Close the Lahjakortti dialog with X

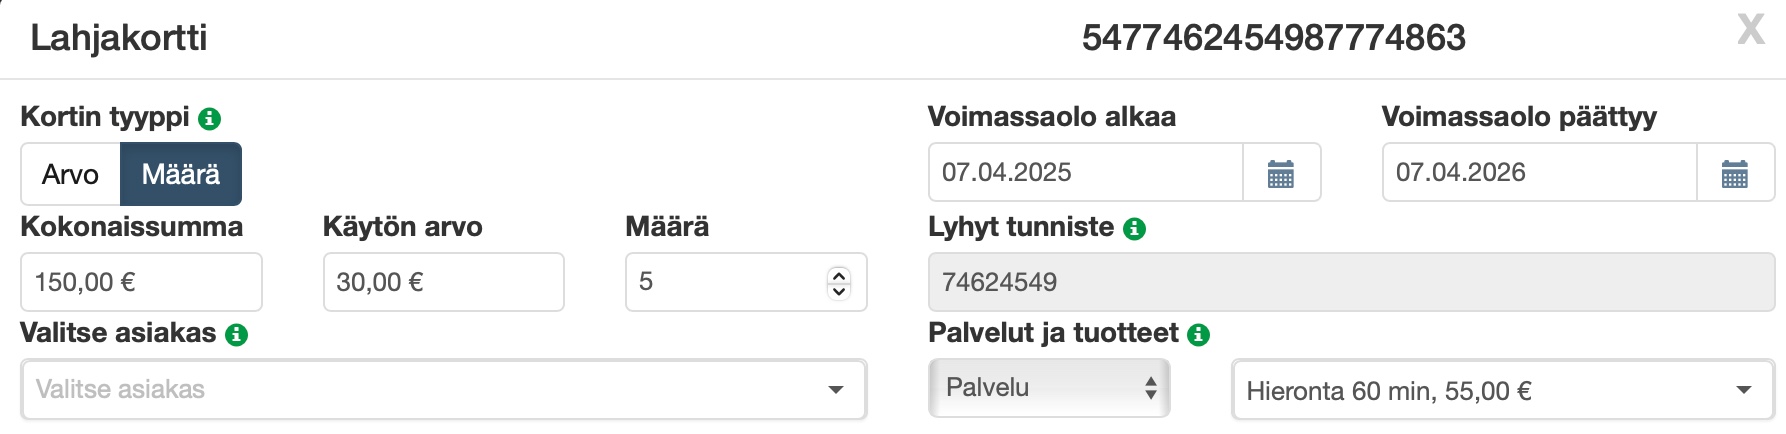tap(1751, 30)
